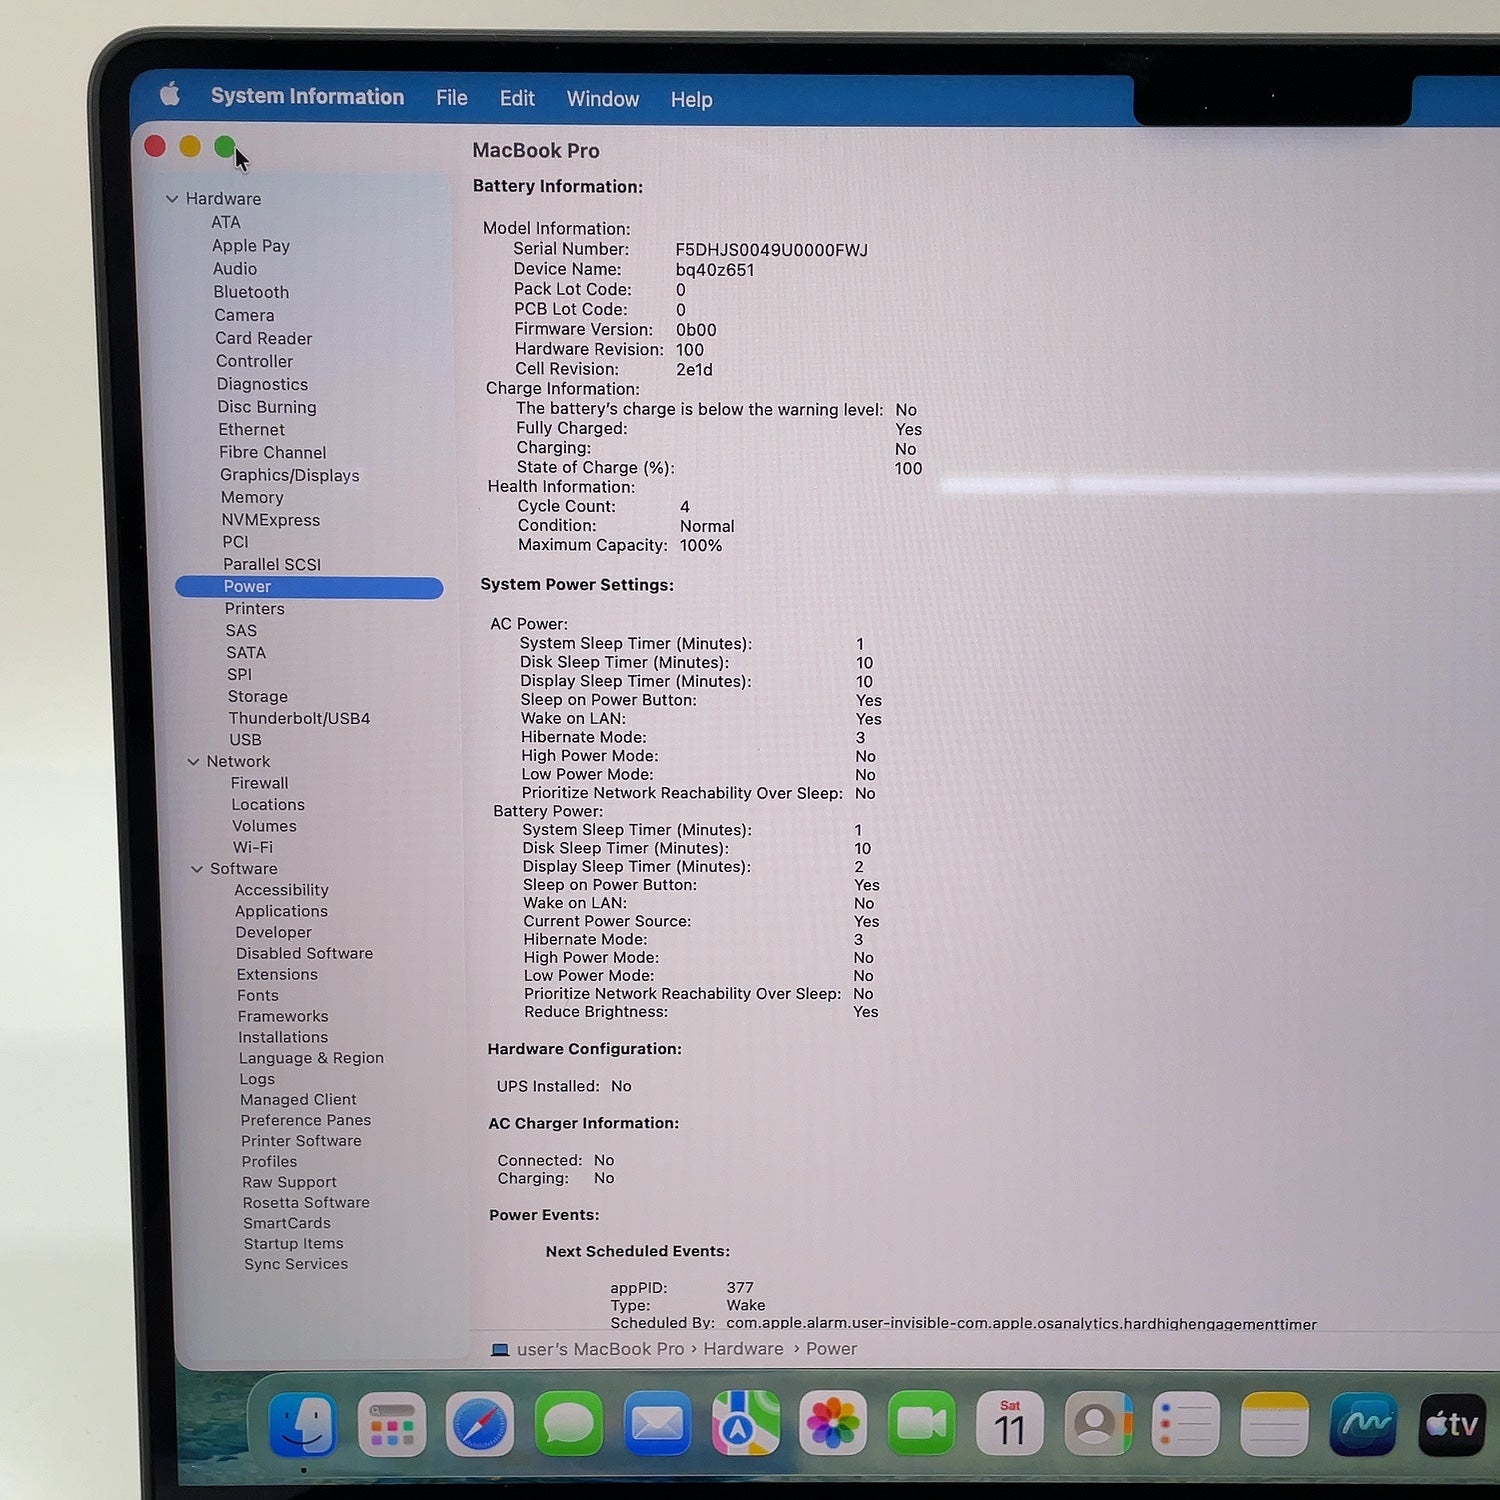This screenshot has width=1500, height=1500.
Task: Select the highlighted Power item
Action: point(309,587)
